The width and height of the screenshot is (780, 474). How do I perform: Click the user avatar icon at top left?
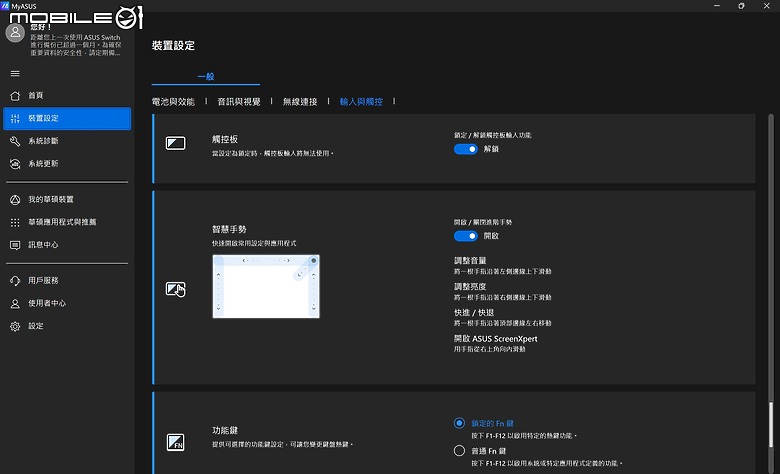point(15,33)
